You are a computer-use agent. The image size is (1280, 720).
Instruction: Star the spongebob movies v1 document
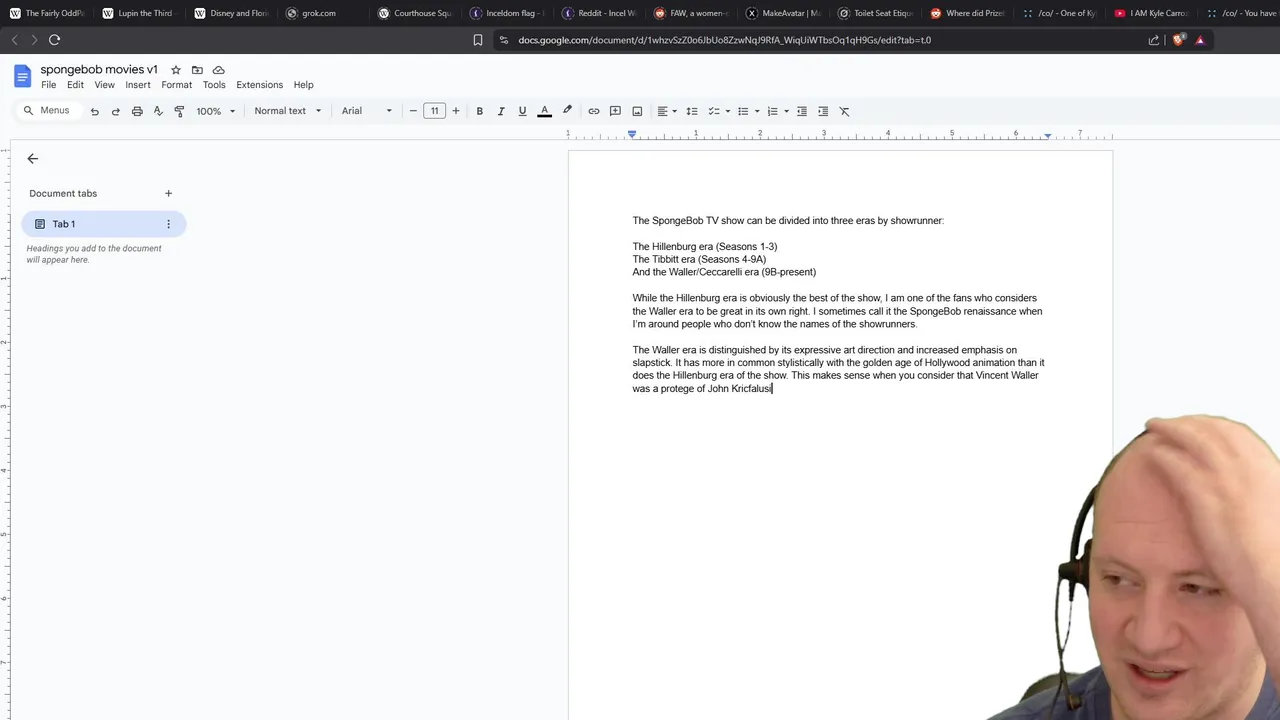click(x=176, y=70)
